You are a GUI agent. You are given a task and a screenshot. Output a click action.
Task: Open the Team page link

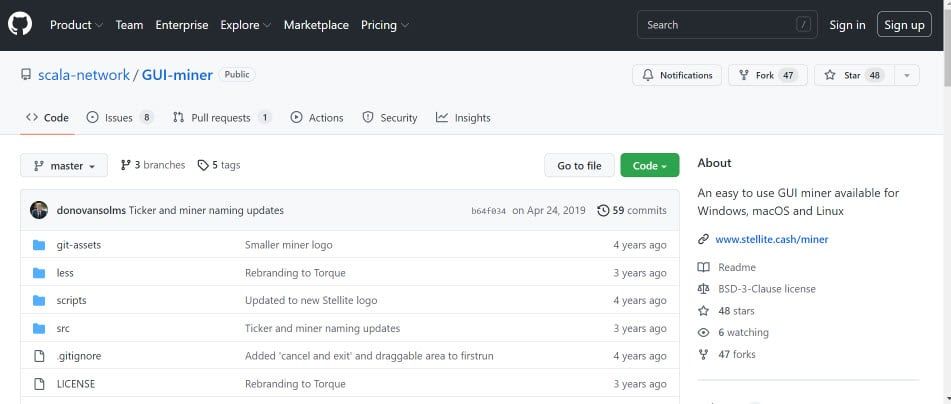click(x=129, y=25)
